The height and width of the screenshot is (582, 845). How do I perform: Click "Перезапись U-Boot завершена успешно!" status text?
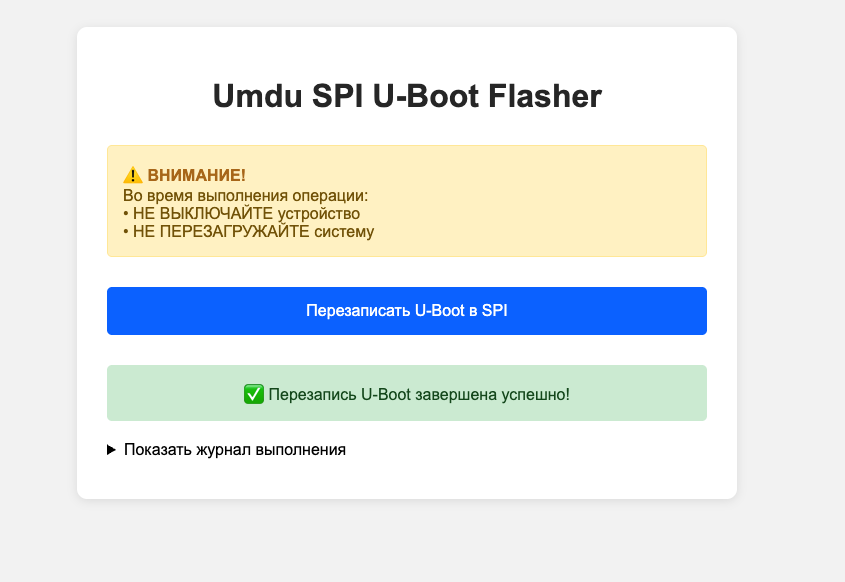[x=419, y=394]
